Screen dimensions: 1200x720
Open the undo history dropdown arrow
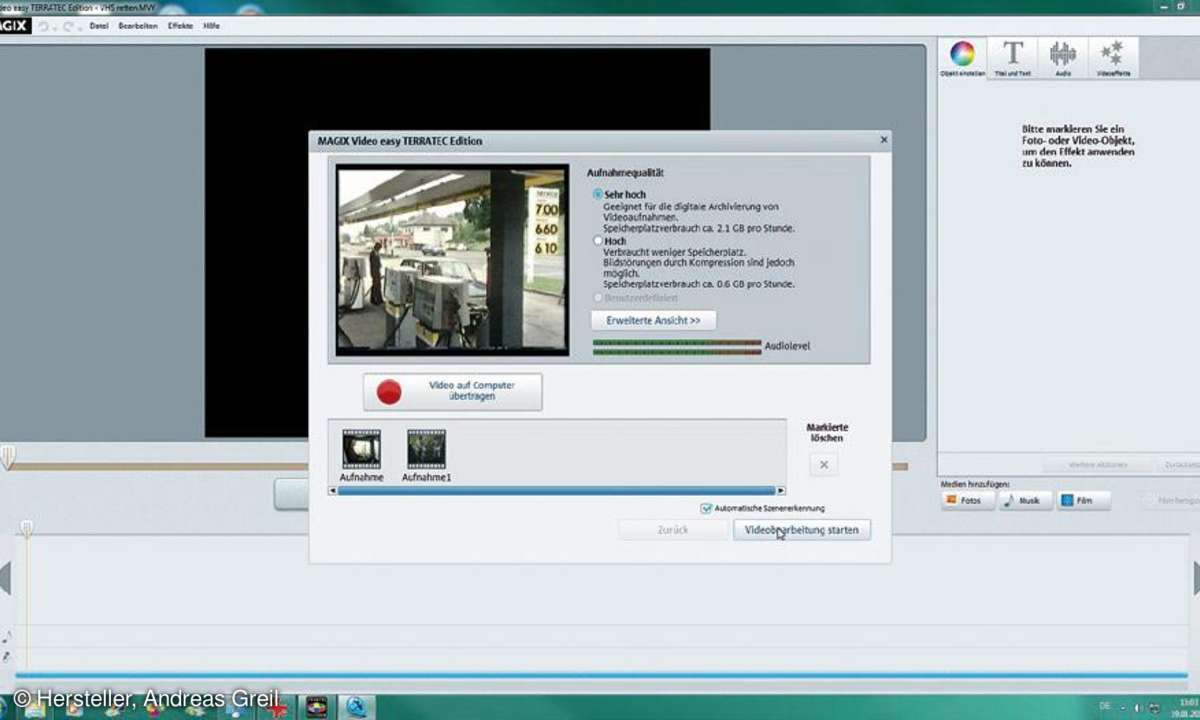pos(53,27)
